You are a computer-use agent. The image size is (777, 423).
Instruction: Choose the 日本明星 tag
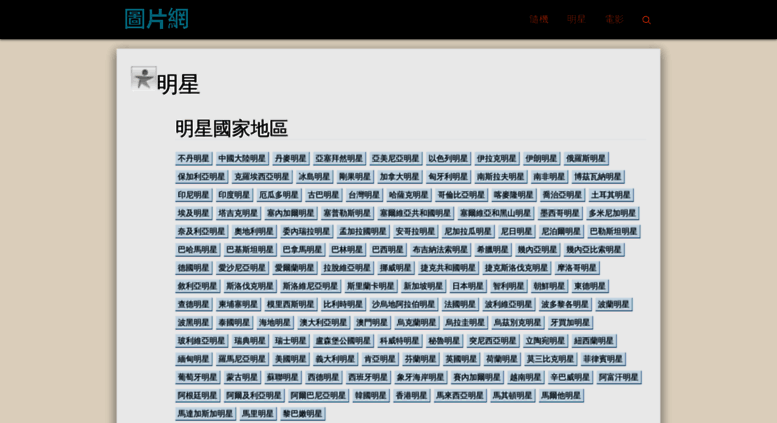point(468,287)
